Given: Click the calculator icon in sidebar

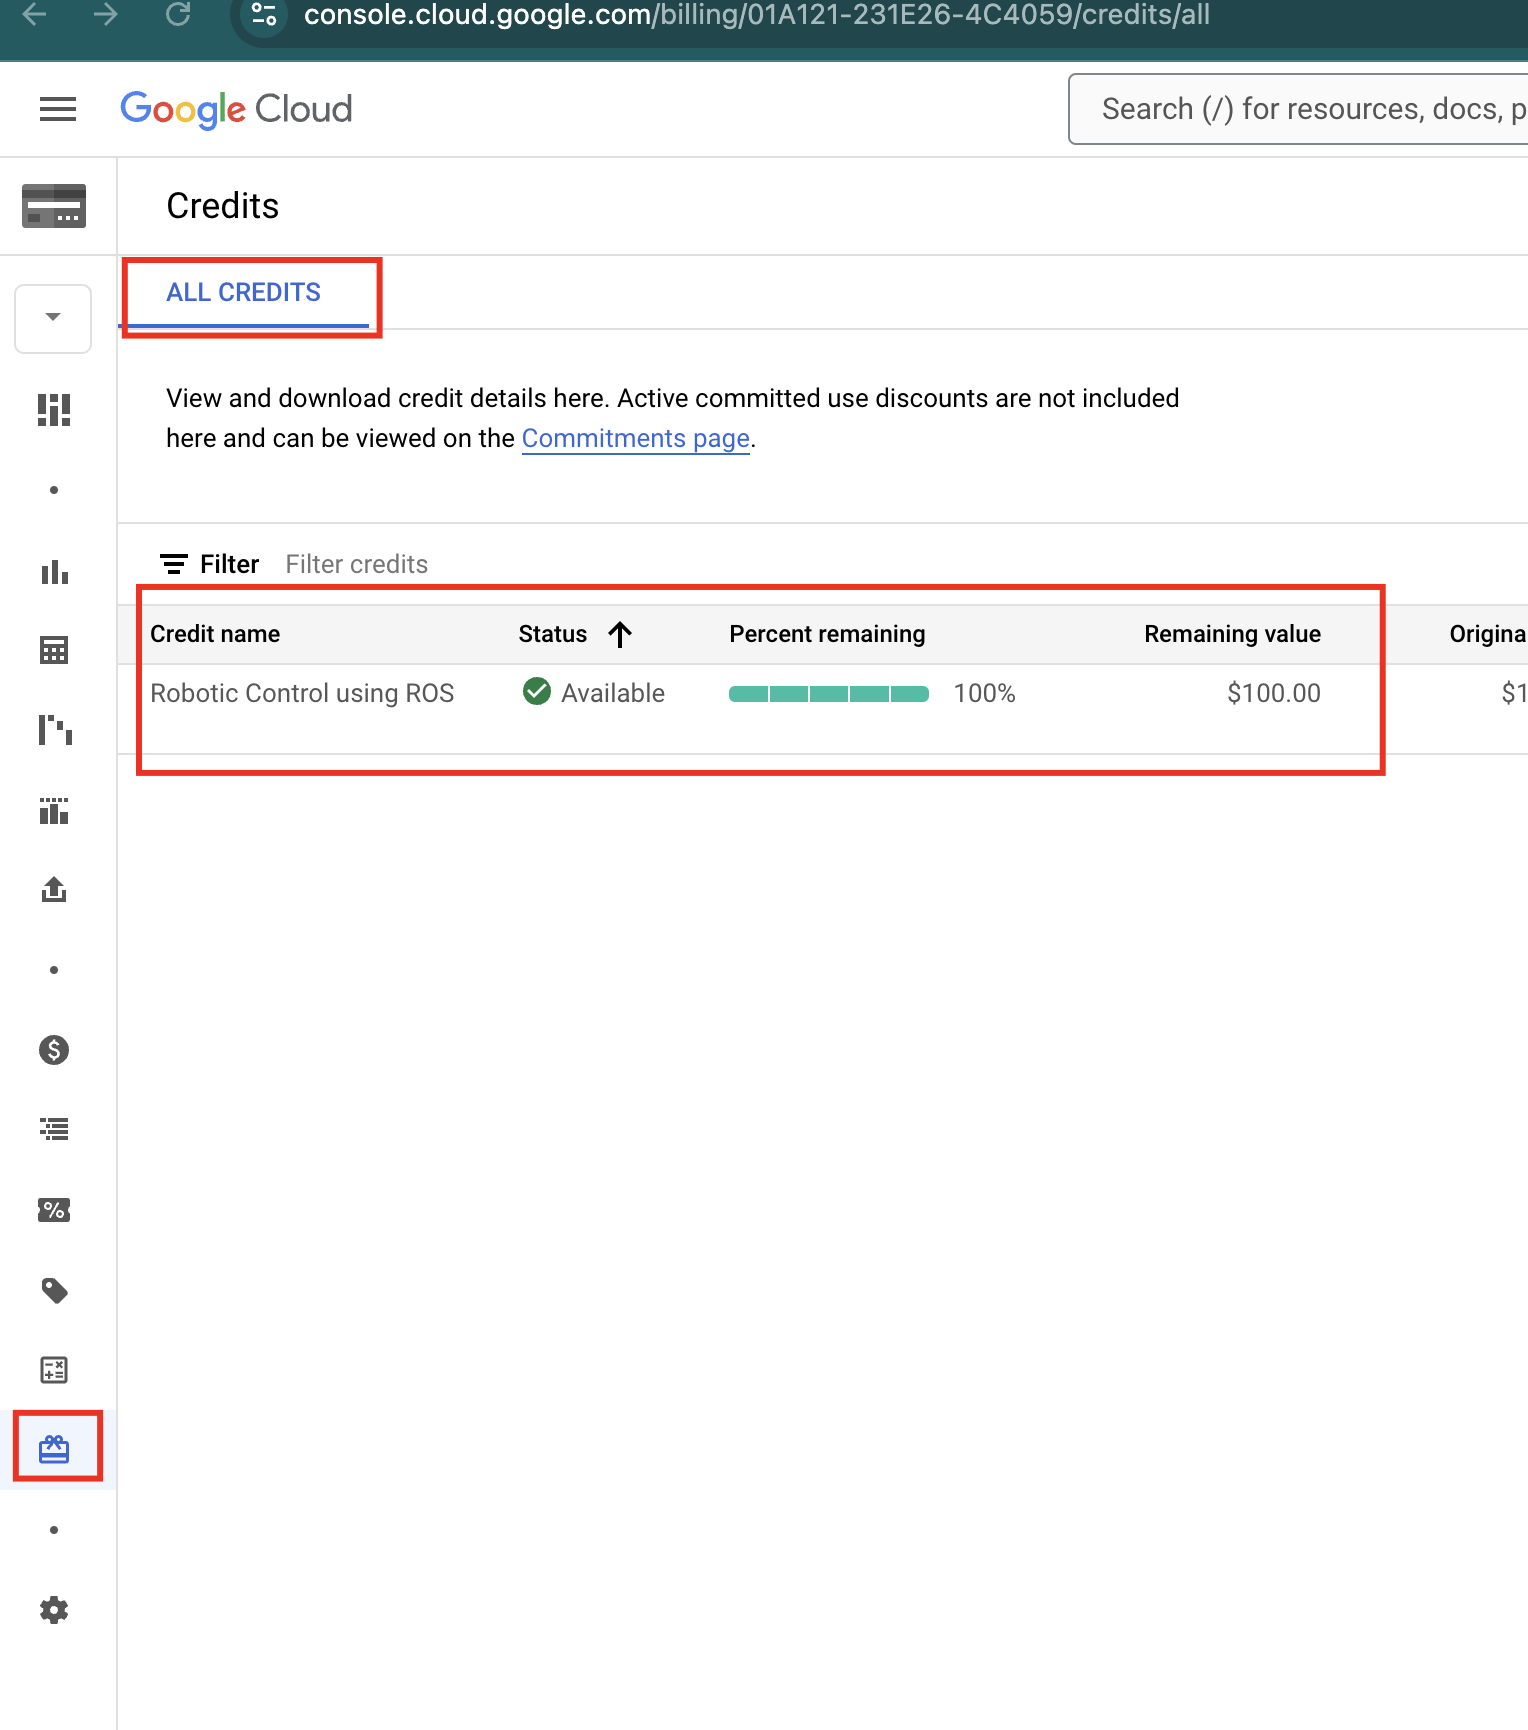Looking at the screenshot, I should [x=54, y=1370].
